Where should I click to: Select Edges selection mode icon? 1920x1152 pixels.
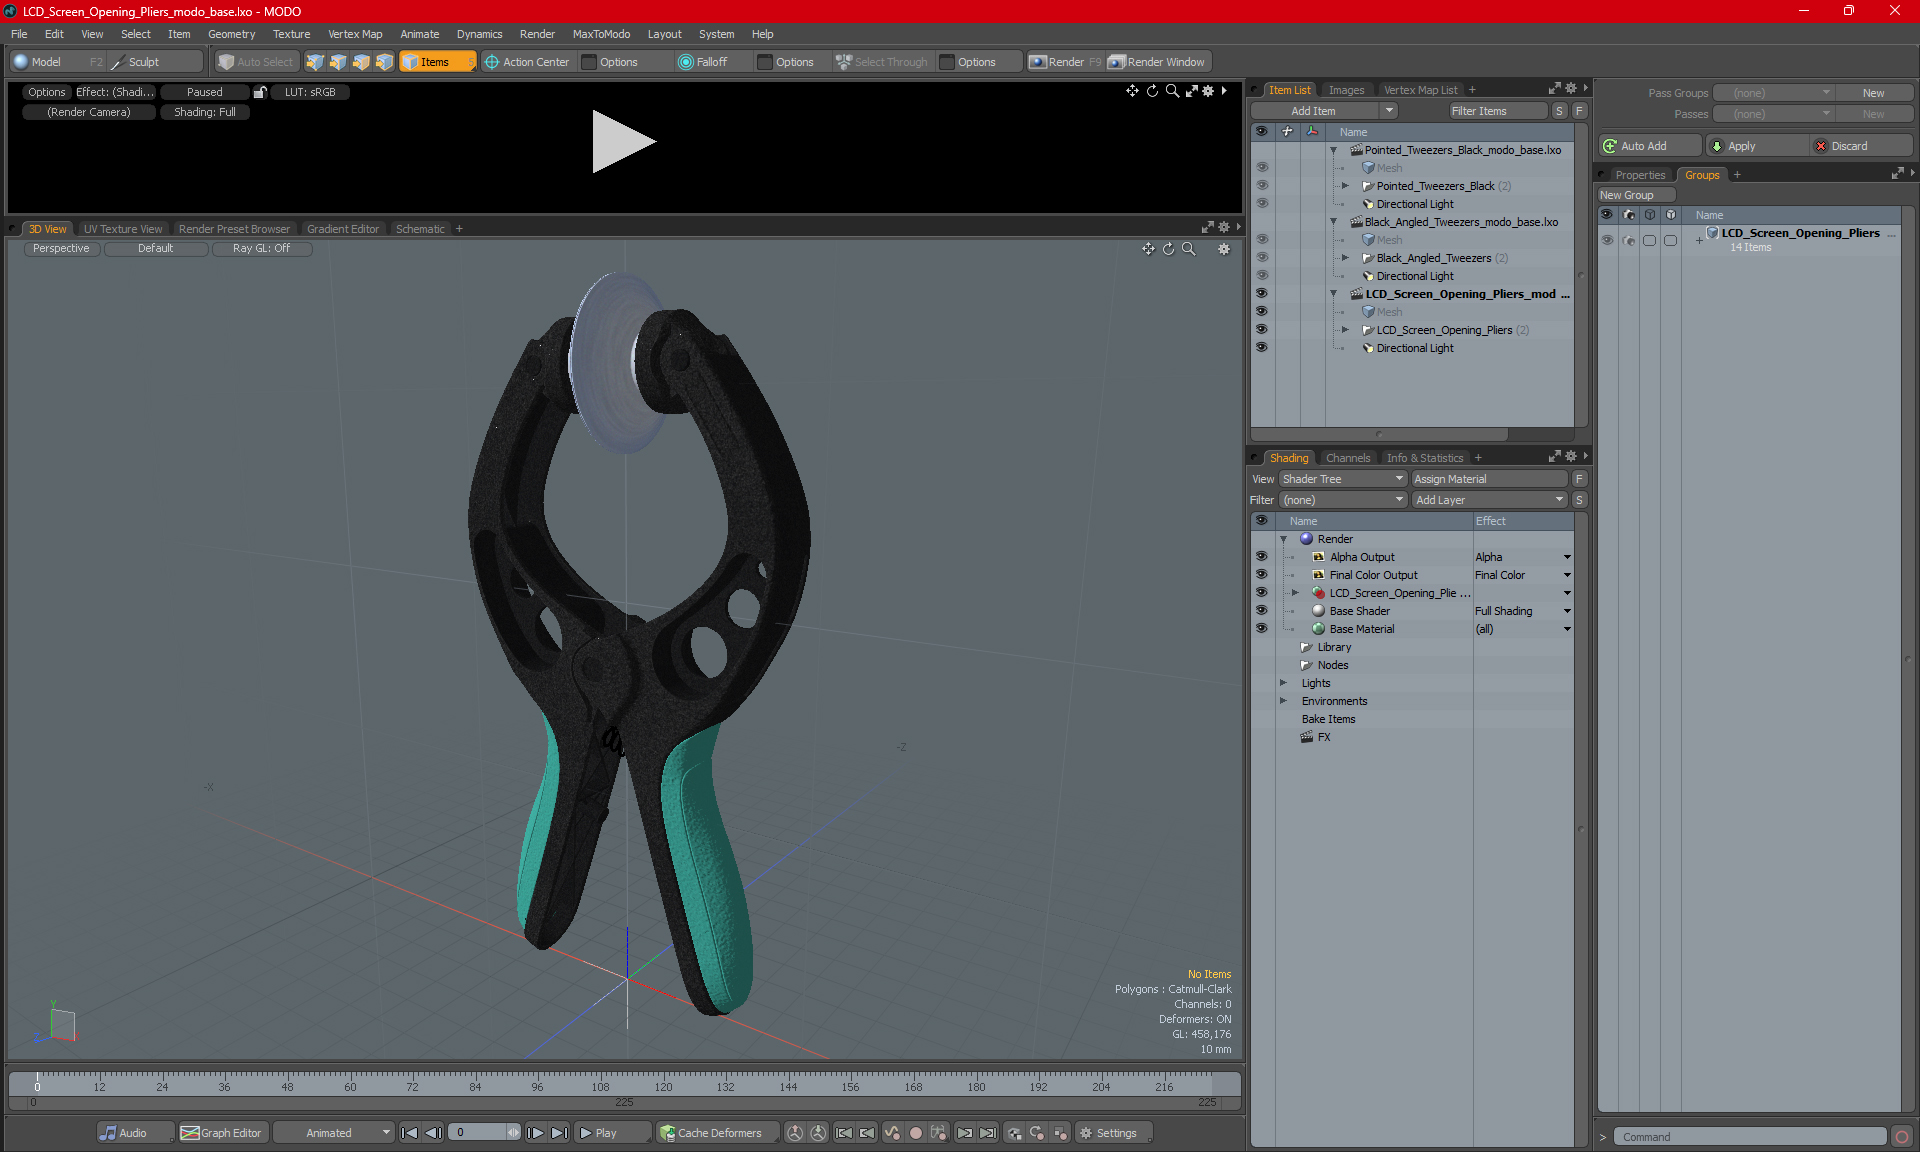pos(338,62)
